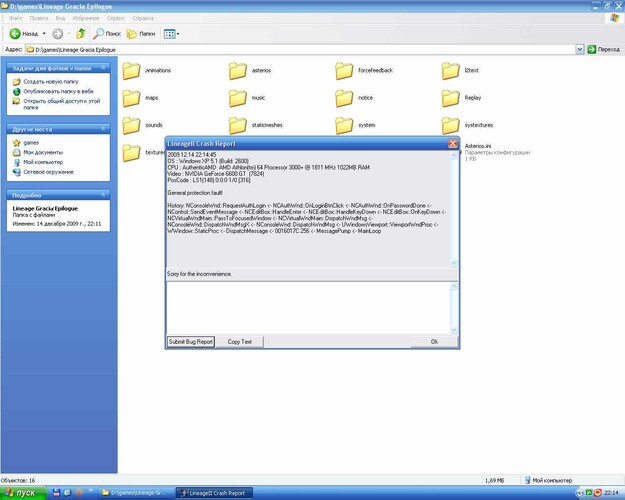Open the Правка menu
Viewport: 625px width, 500px height.
39,18
